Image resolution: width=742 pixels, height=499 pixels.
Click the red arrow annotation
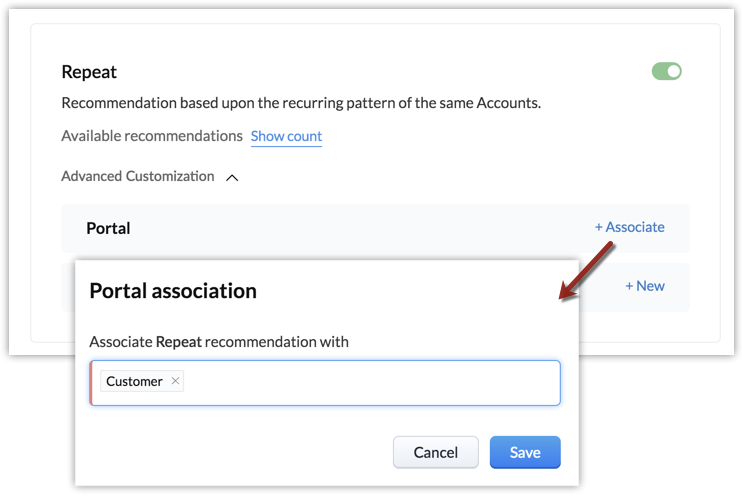(x=586, y=274)
